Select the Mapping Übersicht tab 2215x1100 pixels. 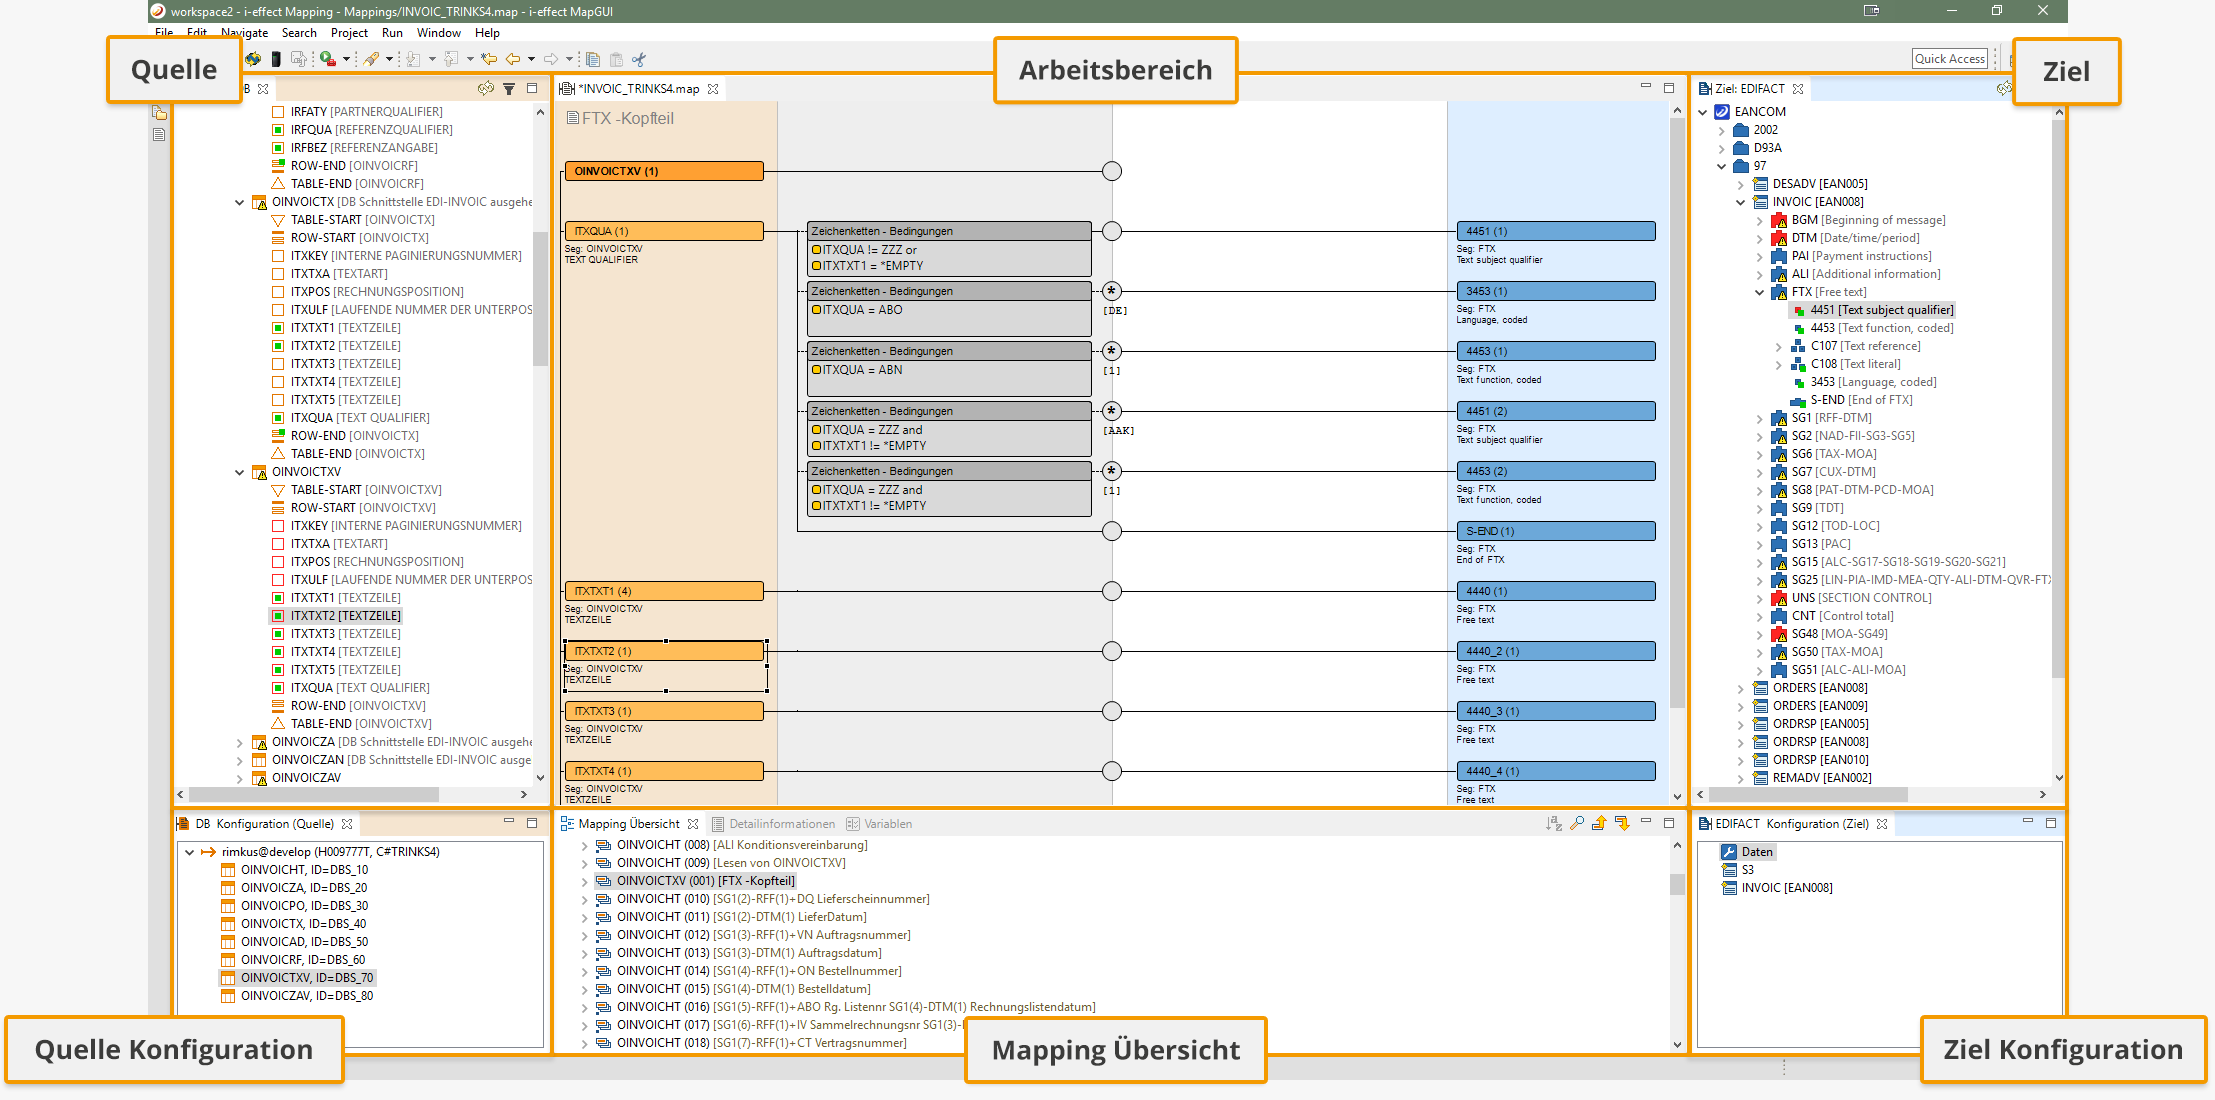coord(629,824)
